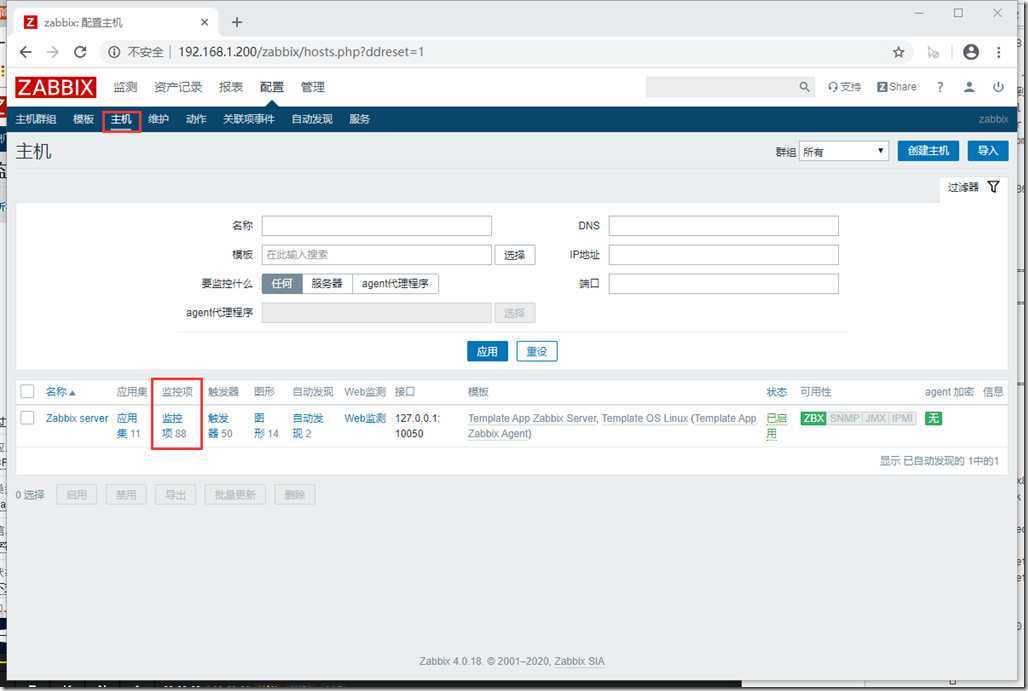Tick the Zabbix server row checkbox
1028x691 pixels.
click(27, 418)
